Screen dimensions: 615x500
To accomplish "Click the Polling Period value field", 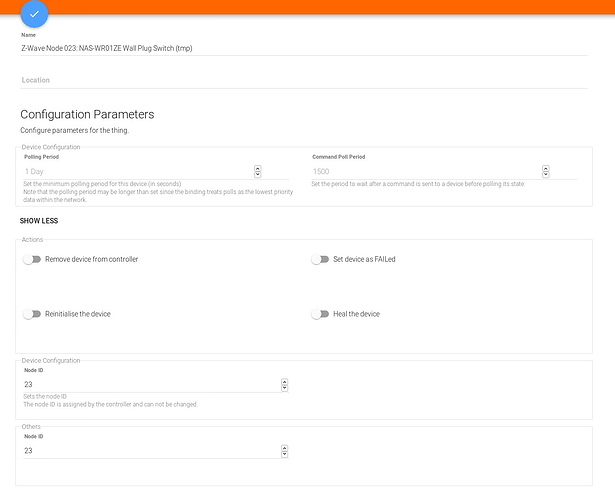I will (x=135, y=171).
